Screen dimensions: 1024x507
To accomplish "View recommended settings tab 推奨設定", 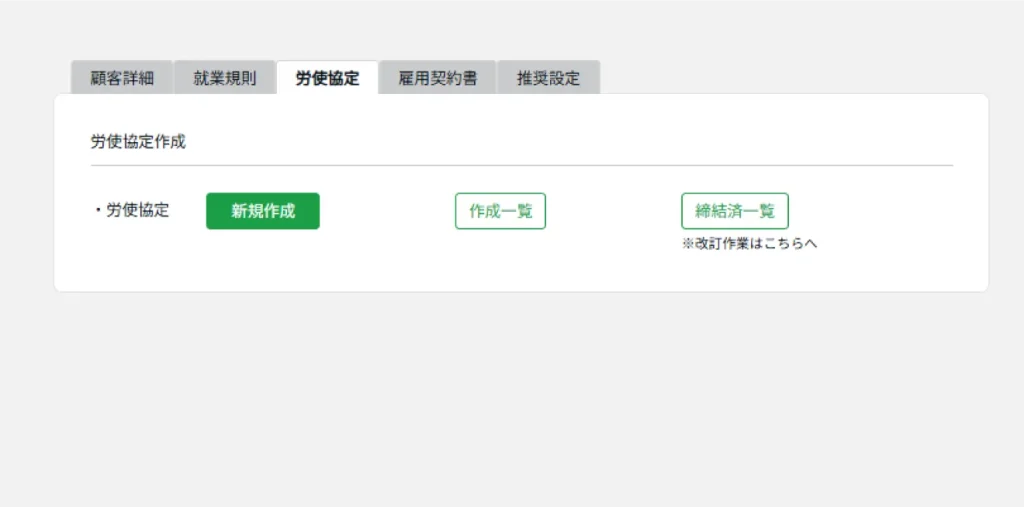I will coord(548,78).
